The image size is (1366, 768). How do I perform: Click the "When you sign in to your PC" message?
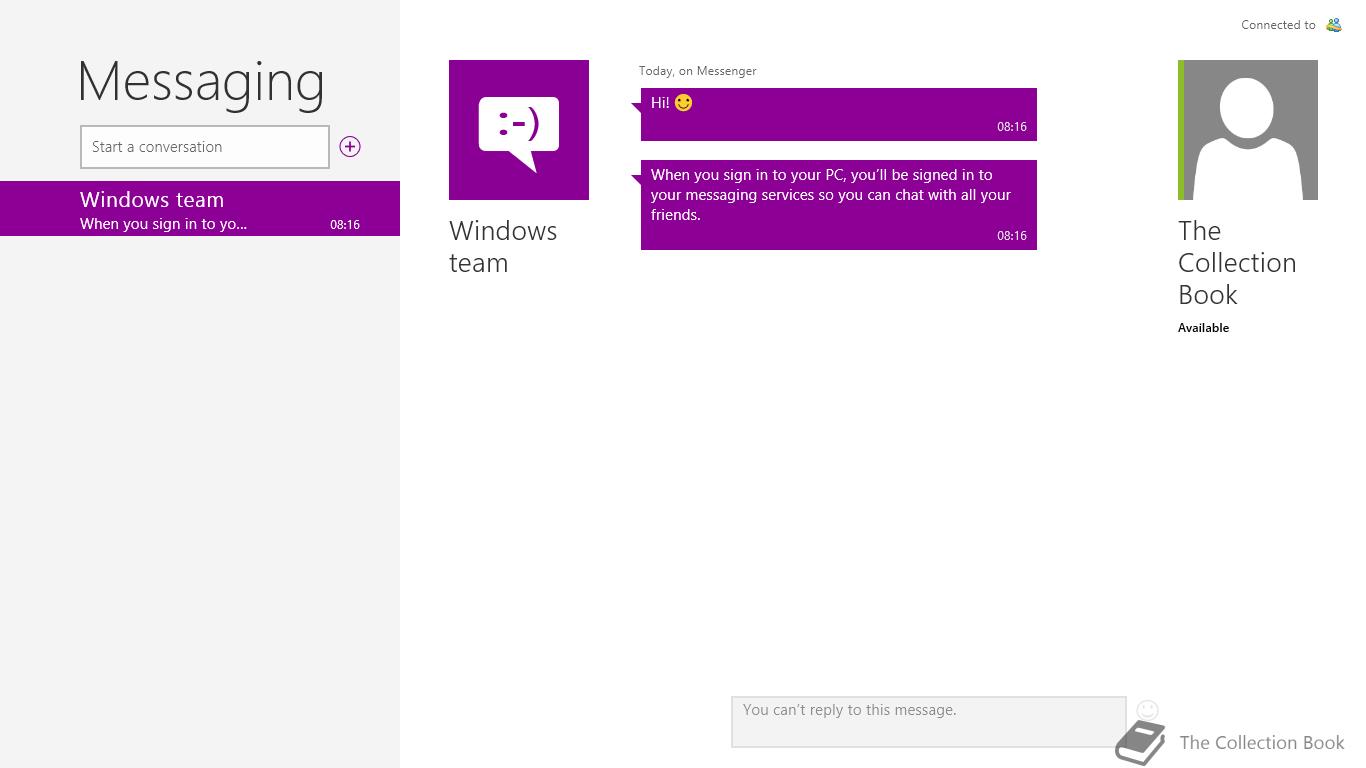[x=839, y=205]
